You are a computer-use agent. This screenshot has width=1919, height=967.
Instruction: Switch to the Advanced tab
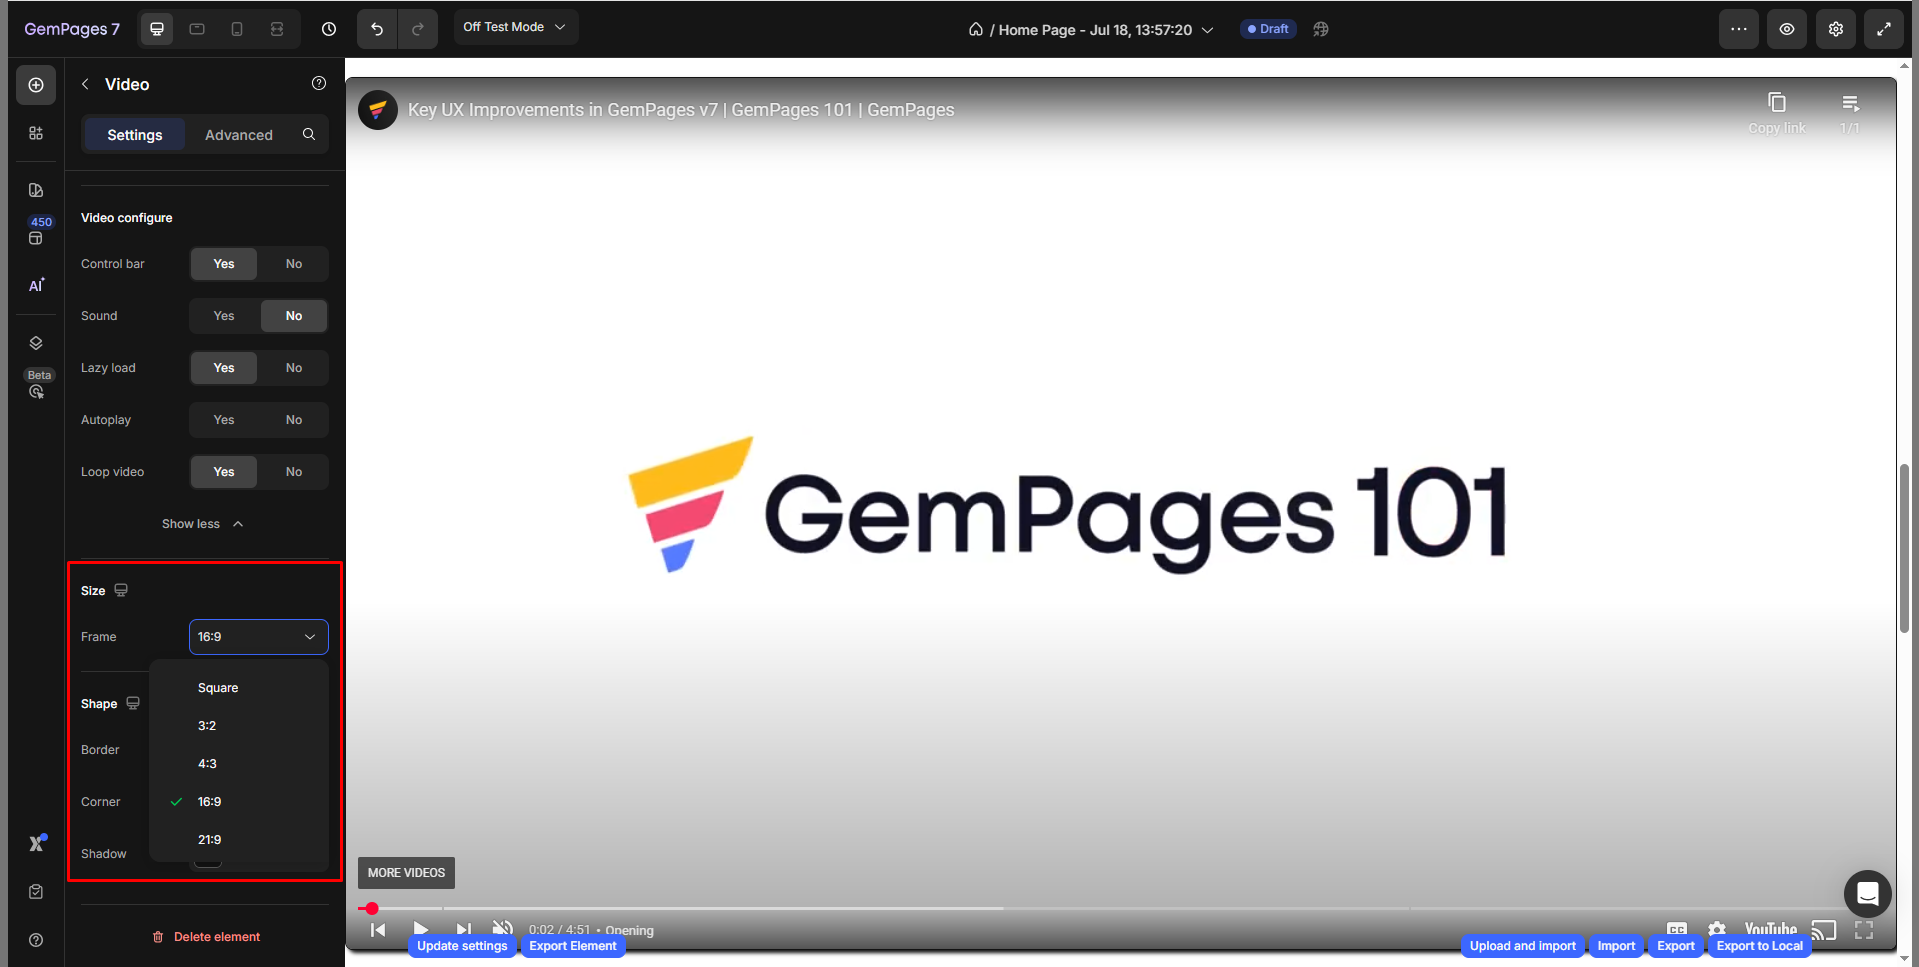(239, 135)
